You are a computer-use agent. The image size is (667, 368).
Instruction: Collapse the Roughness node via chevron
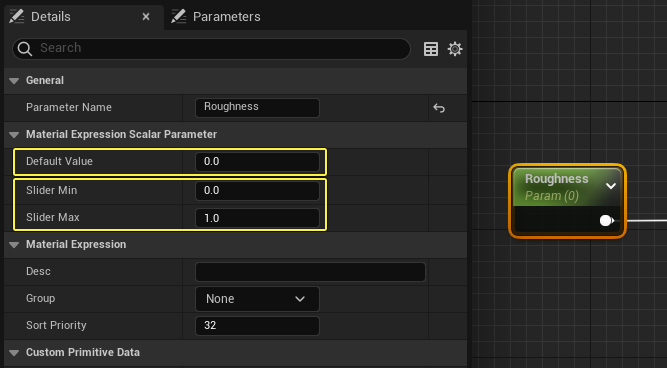(611, 185)
